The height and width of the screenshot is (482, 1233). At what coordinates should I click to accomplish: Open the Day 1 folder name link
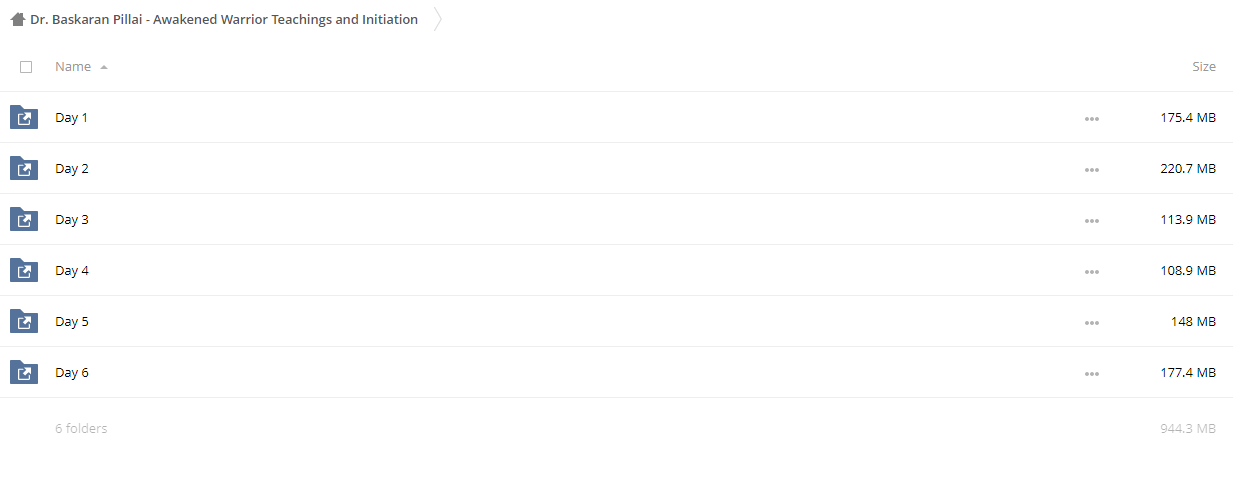[72, 117]
